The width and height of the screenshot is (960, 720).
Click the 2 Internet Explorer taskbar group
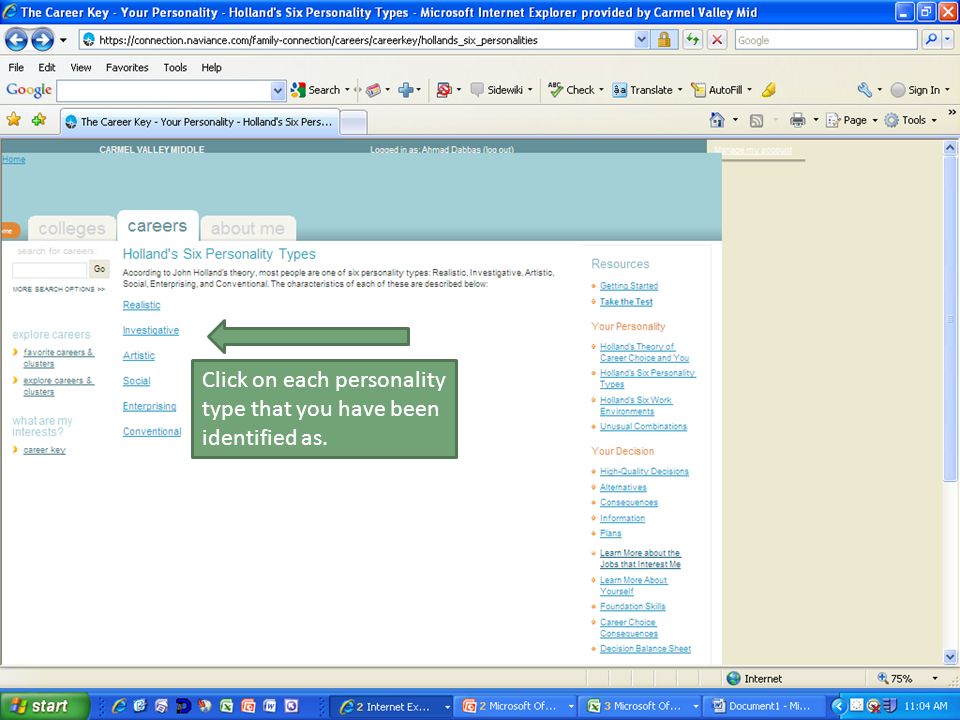pos(394,706)
